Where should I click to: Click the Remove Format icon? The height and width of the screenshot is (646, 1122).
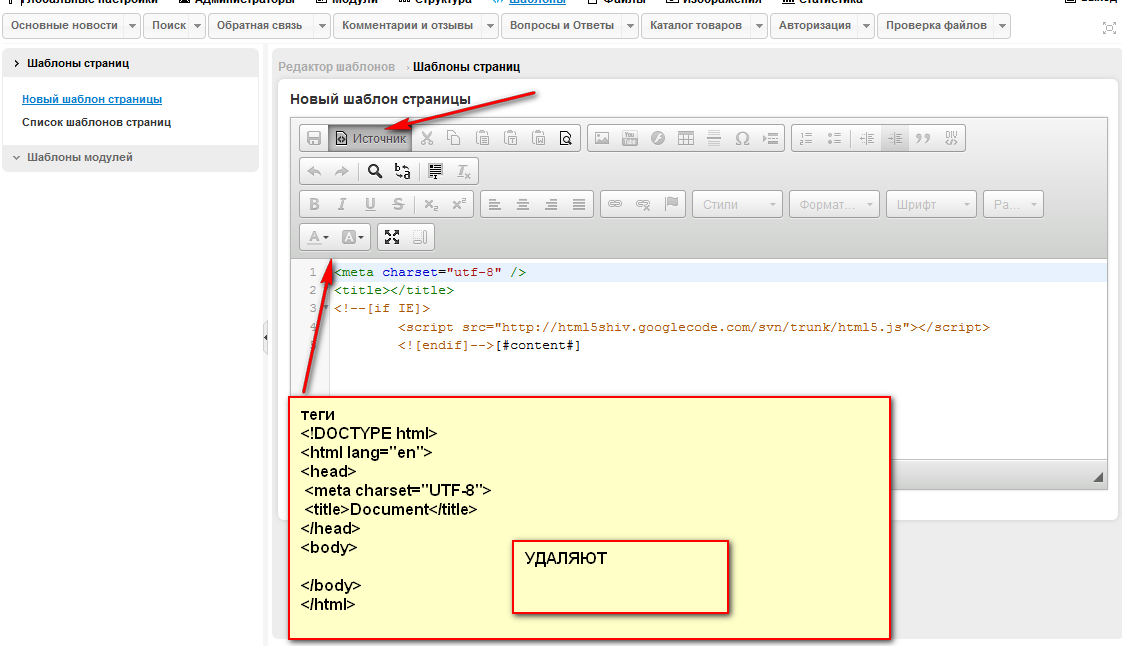[464, 171]
